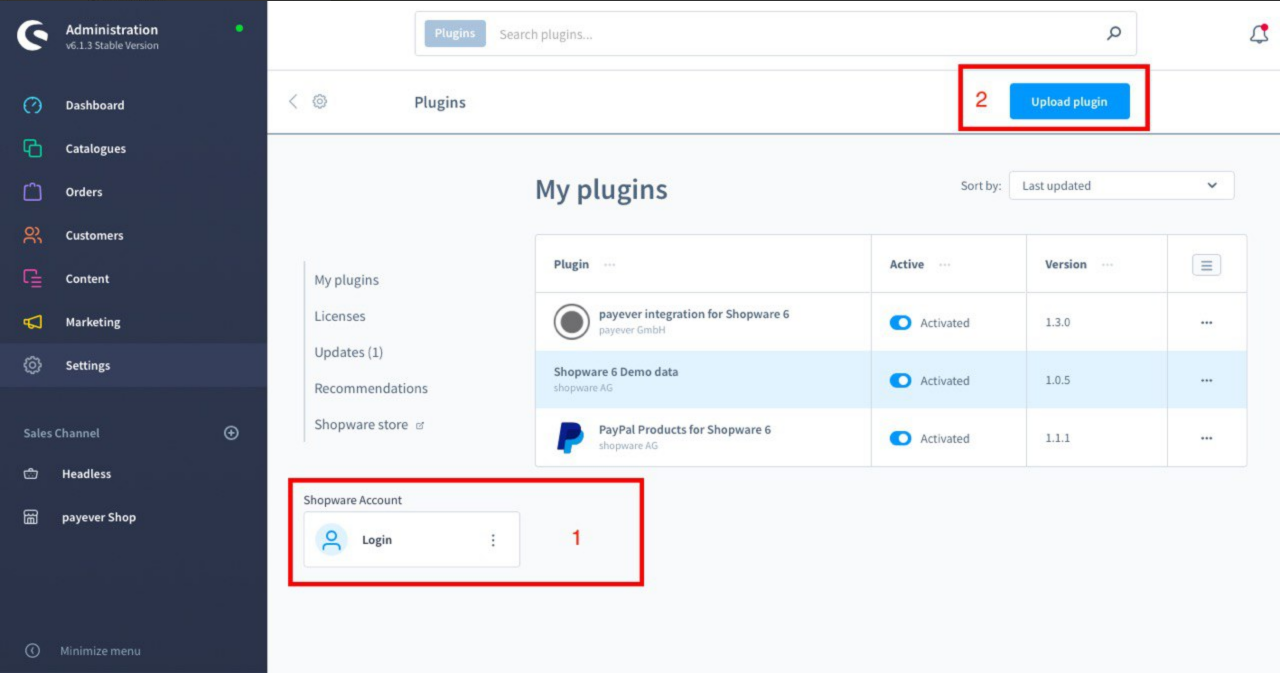Toggle Shopware 6 Demo data activation

click(900, 381)
